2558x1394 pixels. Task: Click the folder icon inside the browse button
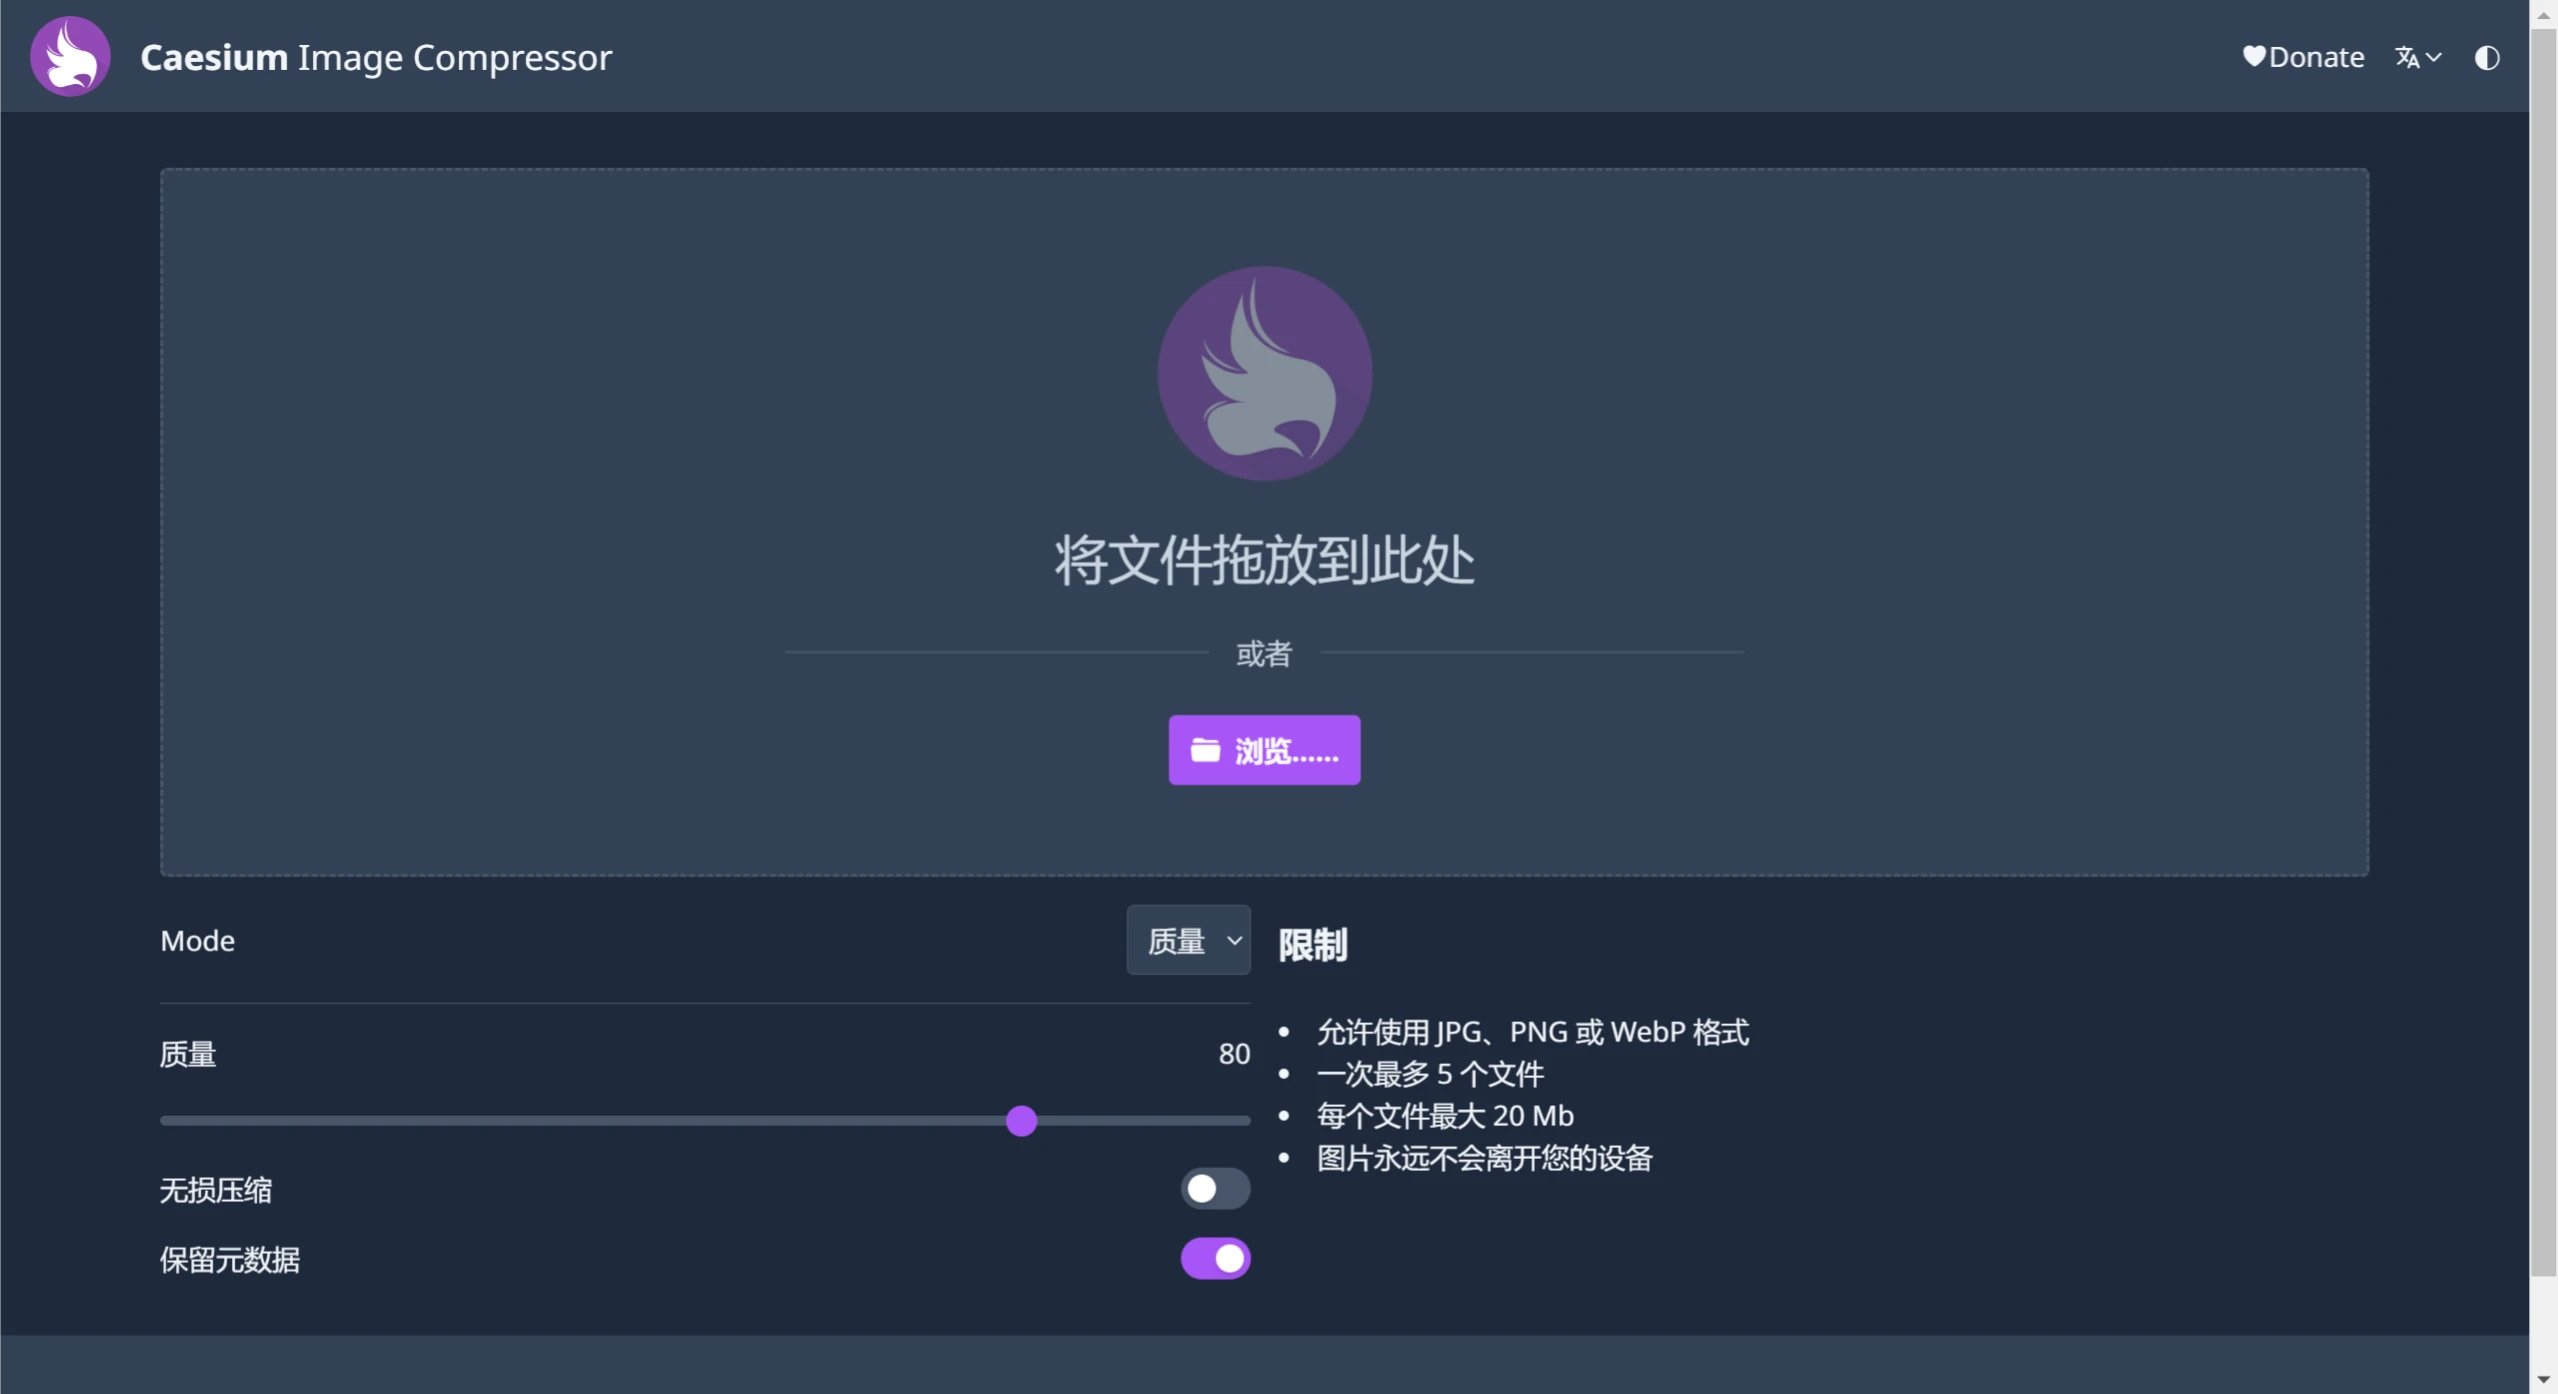1204,750
